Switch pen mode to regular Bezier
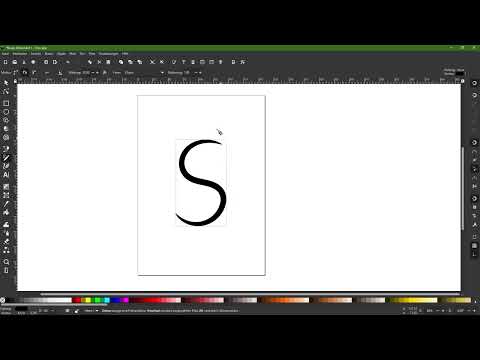 (16, 72)
